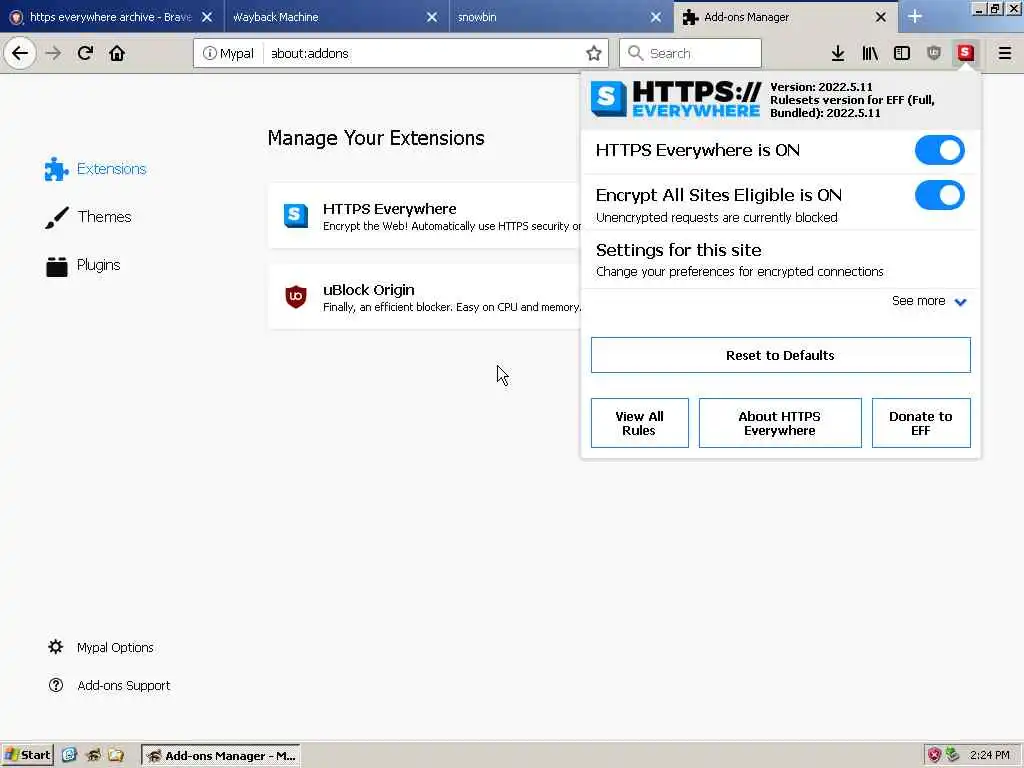Open the home page icon
The height and width of the screenshot is (768, 1024).
click(x=117, y=53)
